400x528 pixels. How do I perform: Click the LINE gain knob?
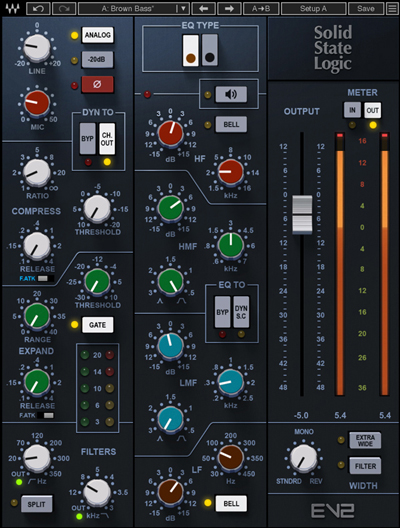[x=37, y=48]
